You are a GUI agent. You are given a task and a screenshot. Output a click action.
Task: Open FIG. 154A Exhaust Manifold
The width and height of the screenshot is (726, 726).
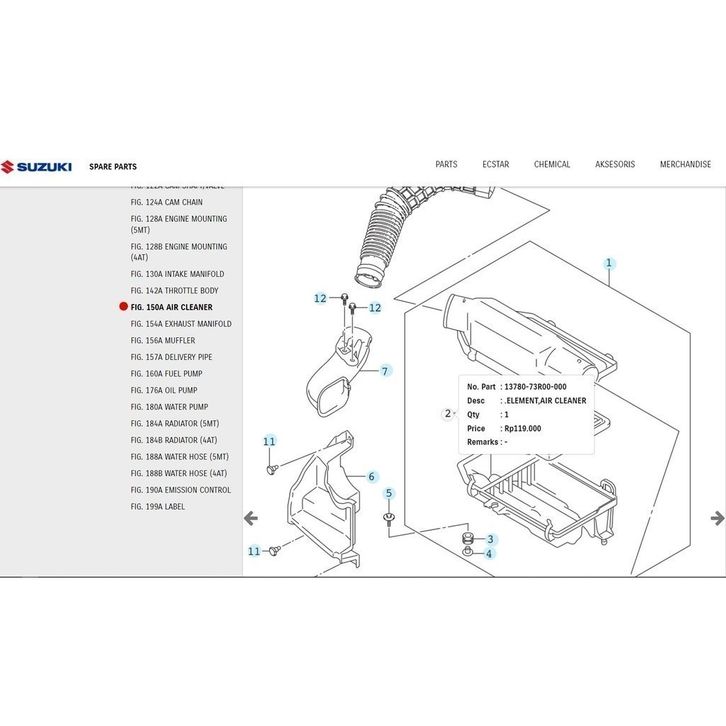click(181, 324)
